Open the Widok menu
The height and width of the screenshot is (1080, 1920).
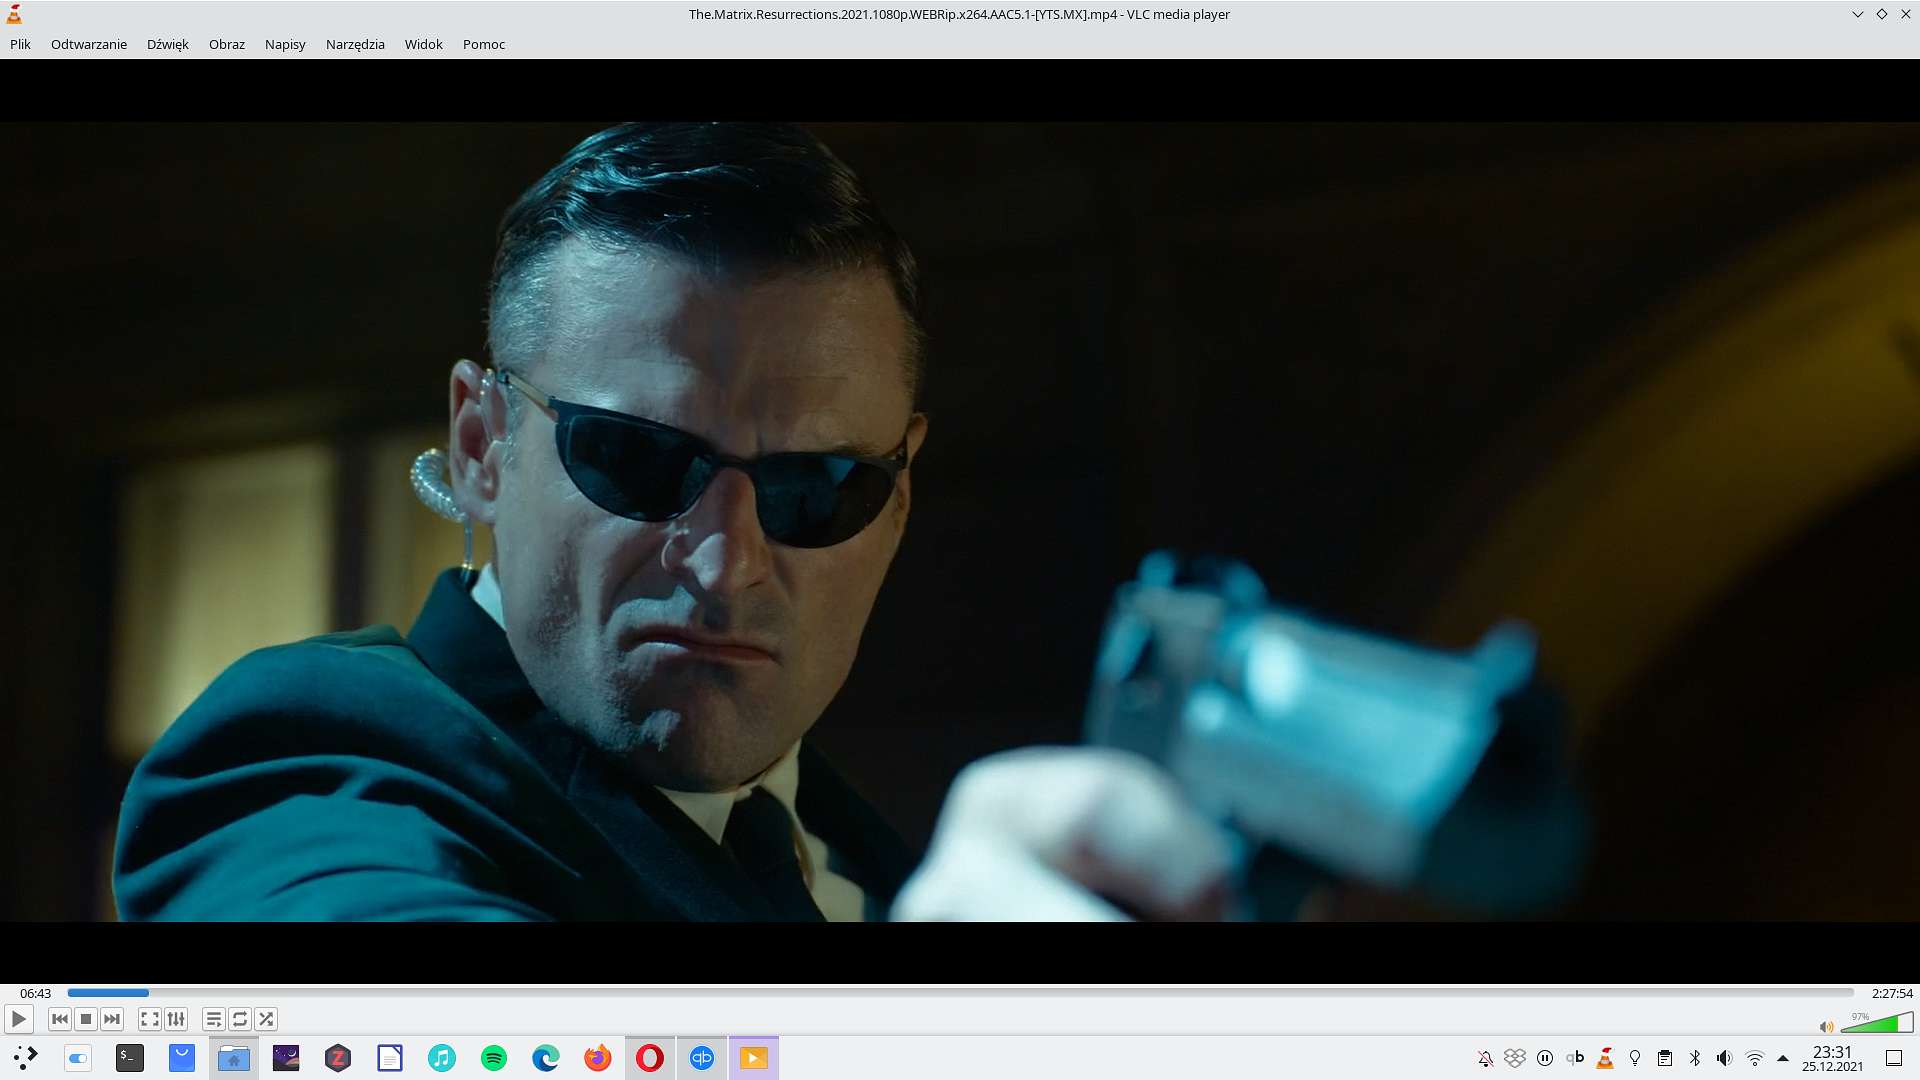(x=424, y=44)
